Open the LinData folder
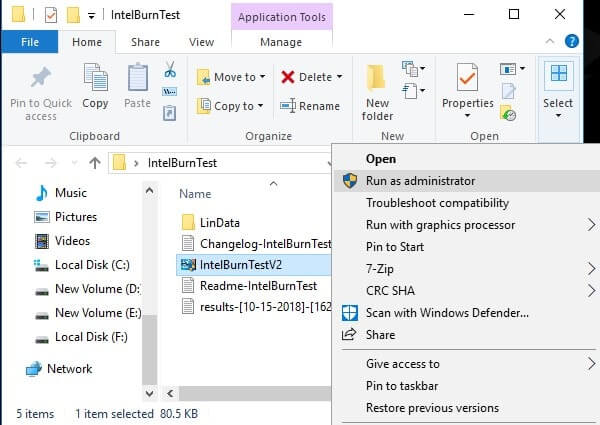This screenshot has width=600, height=425. pyautogui.click(x=220, y=223)
